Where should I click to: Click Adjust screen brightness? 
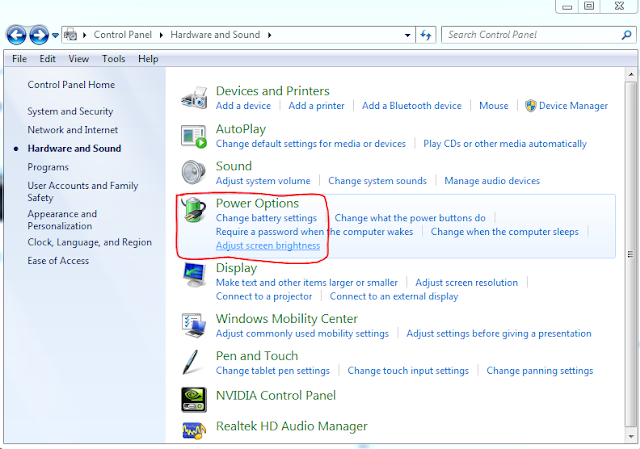point(268,246)
